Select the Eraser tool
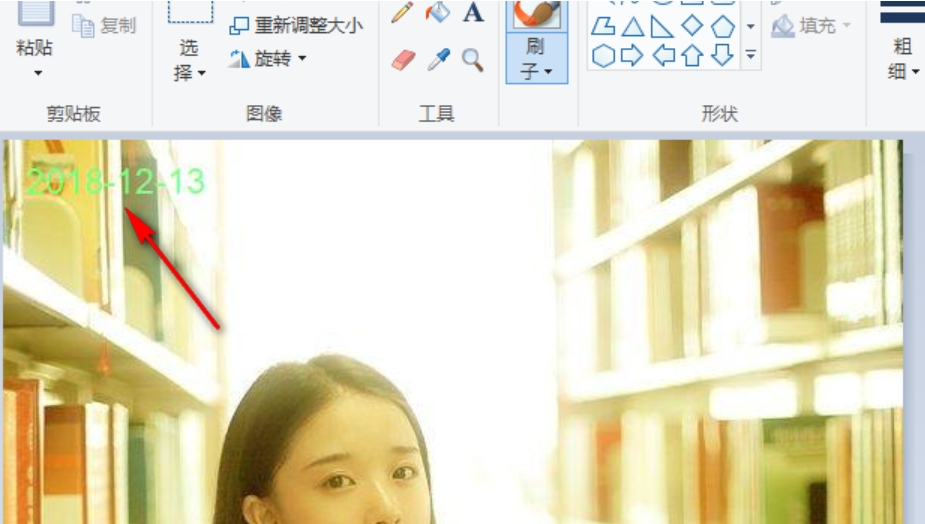925x524 pixels. pyautogui.click(x=404, y=60)
